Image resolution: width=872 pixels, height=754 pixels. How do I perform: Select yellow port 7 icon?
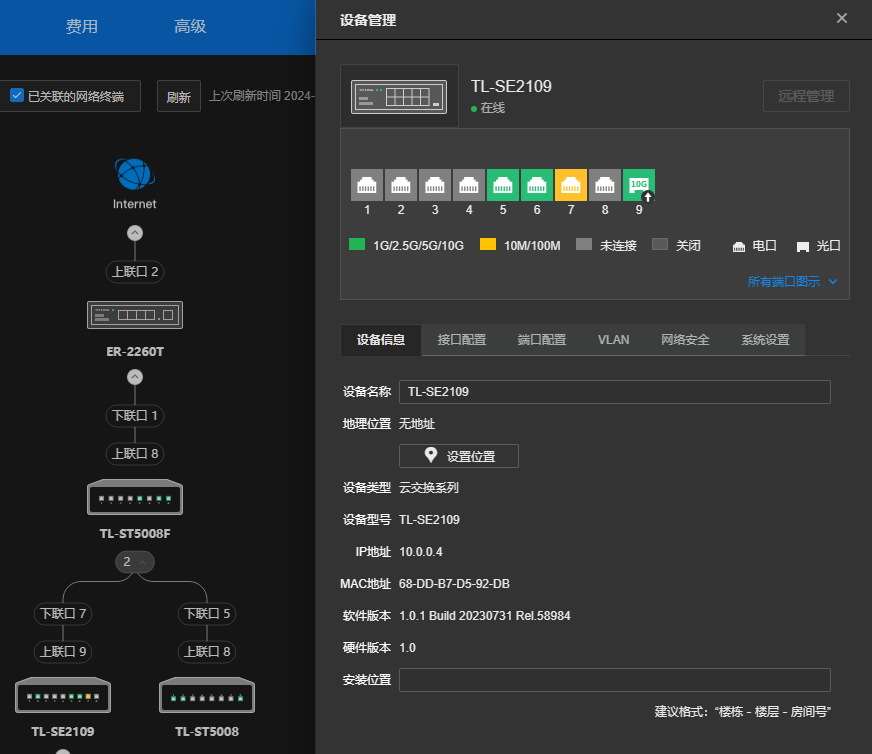tap(571, 185)
